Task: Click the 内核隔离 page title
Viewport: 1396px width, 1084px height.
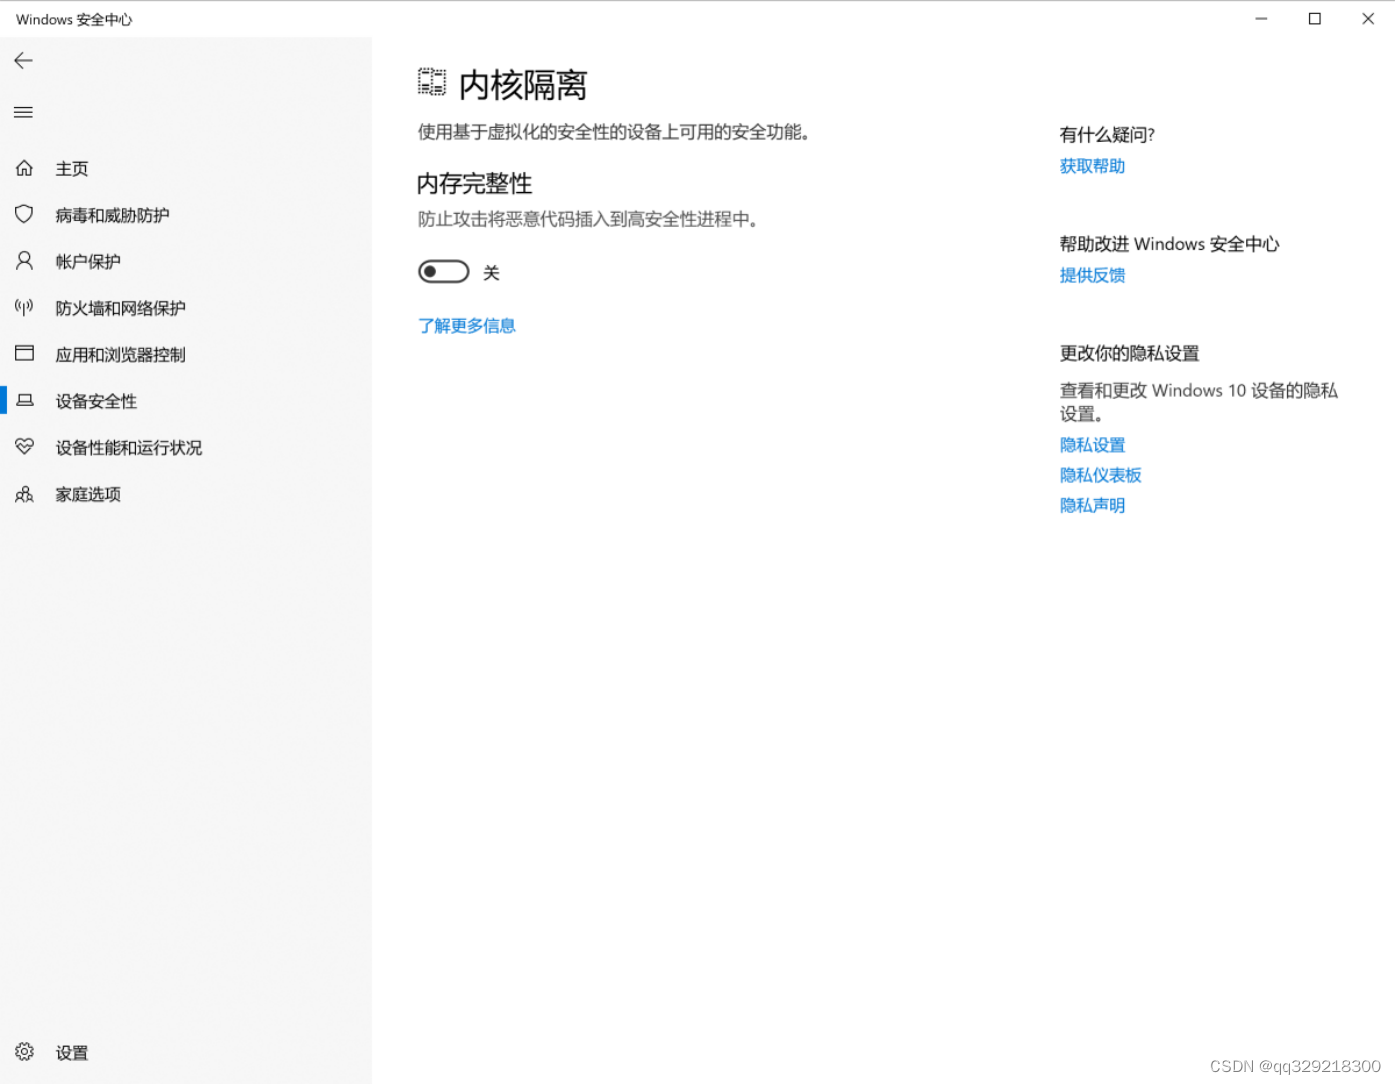Action: pyautogui.click(x=523, y=85)
